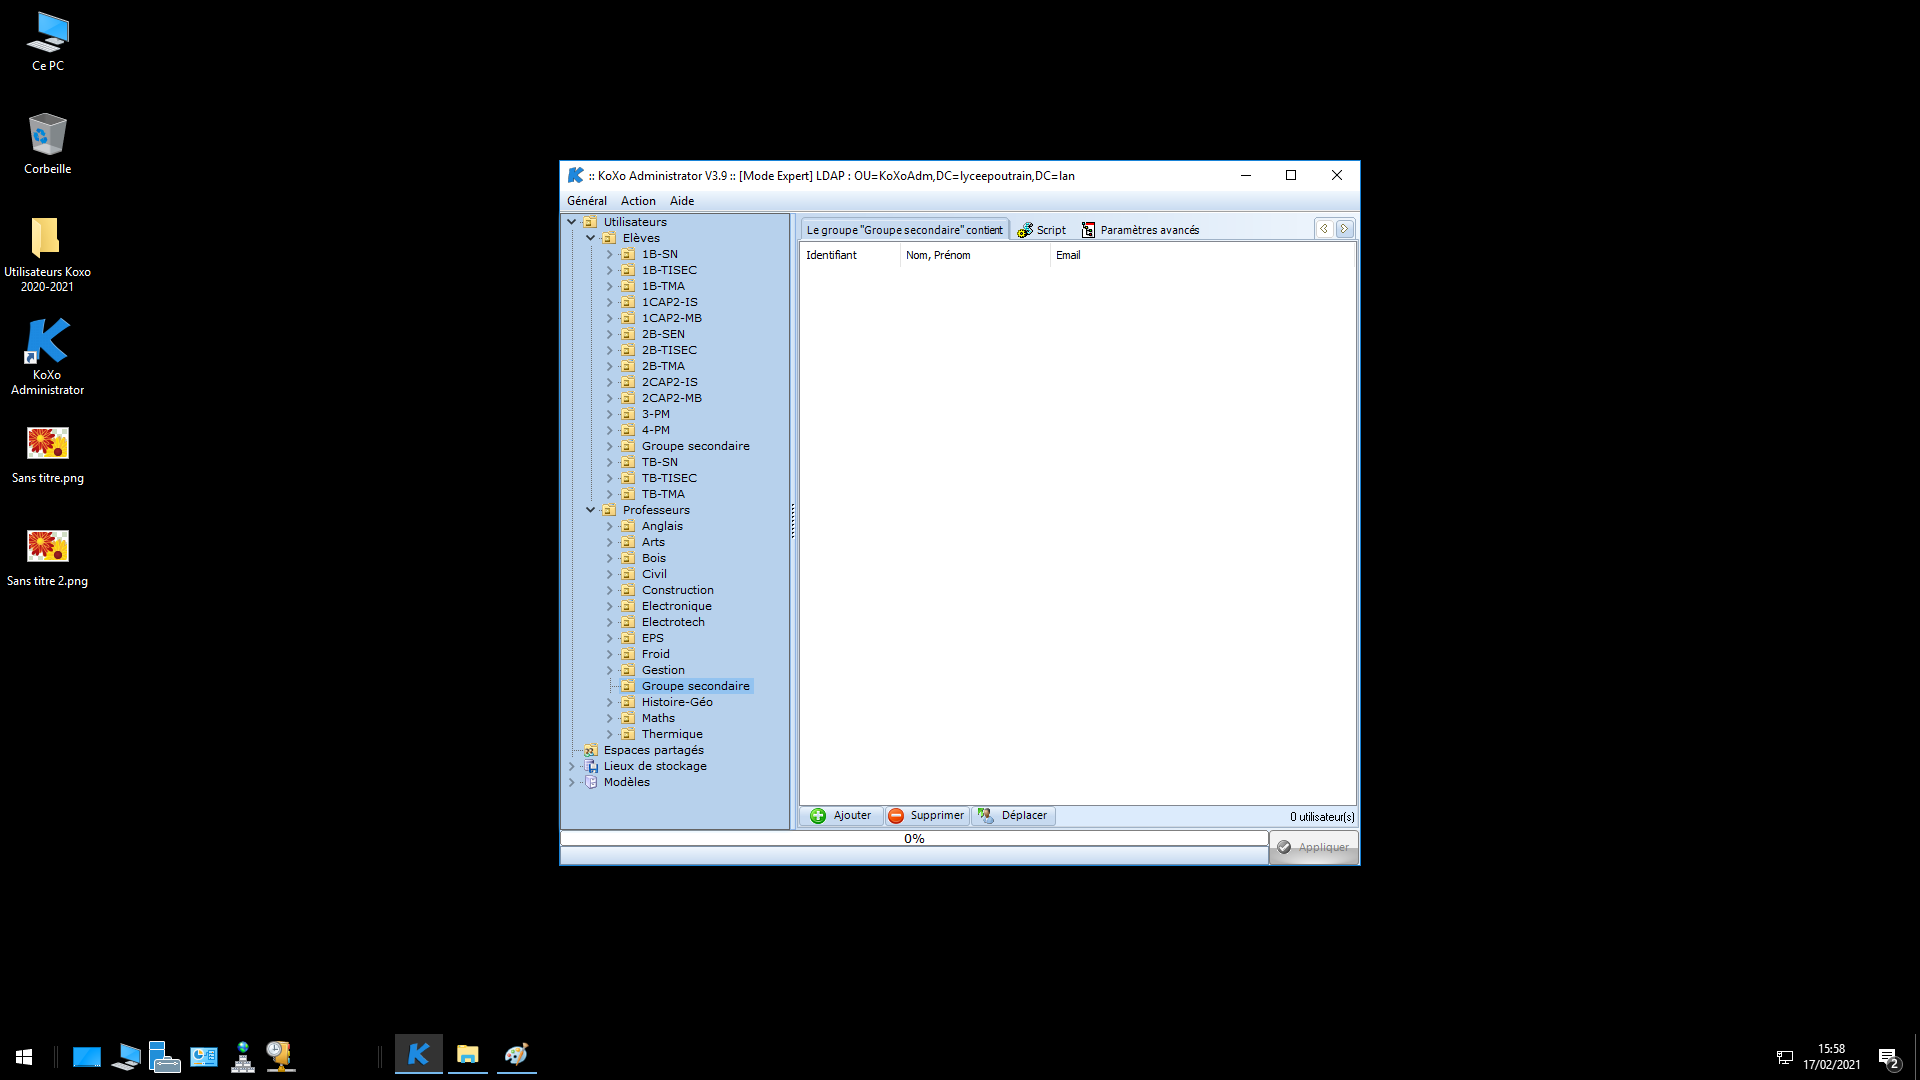Screen dimensions: 1920x1080
Task: Click the Modèles tree icon
Action: click(590, 782)
